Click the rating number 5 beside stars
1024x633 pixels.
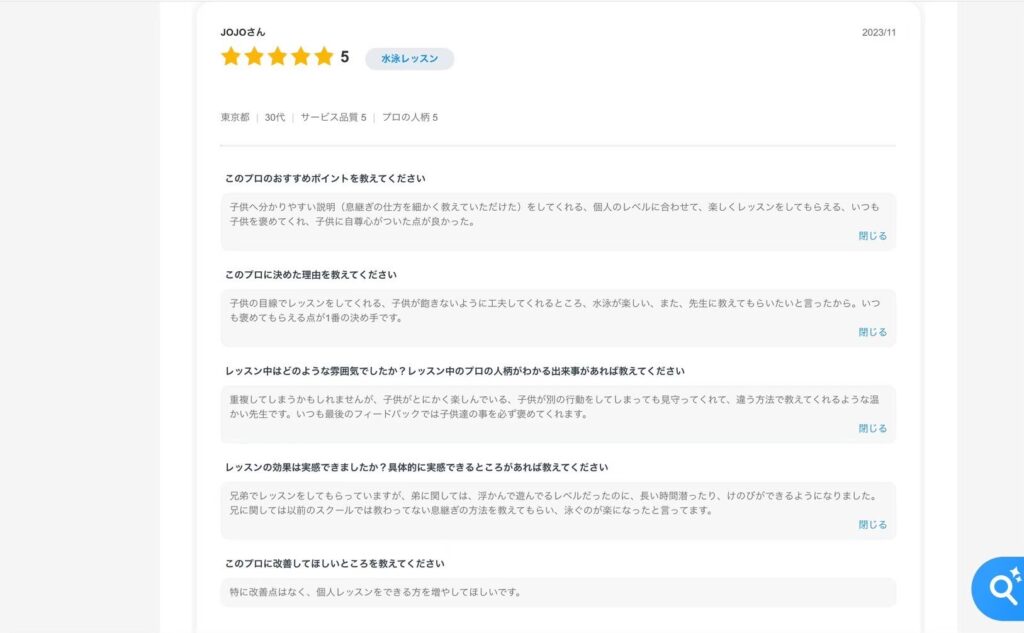coord(345,57)
